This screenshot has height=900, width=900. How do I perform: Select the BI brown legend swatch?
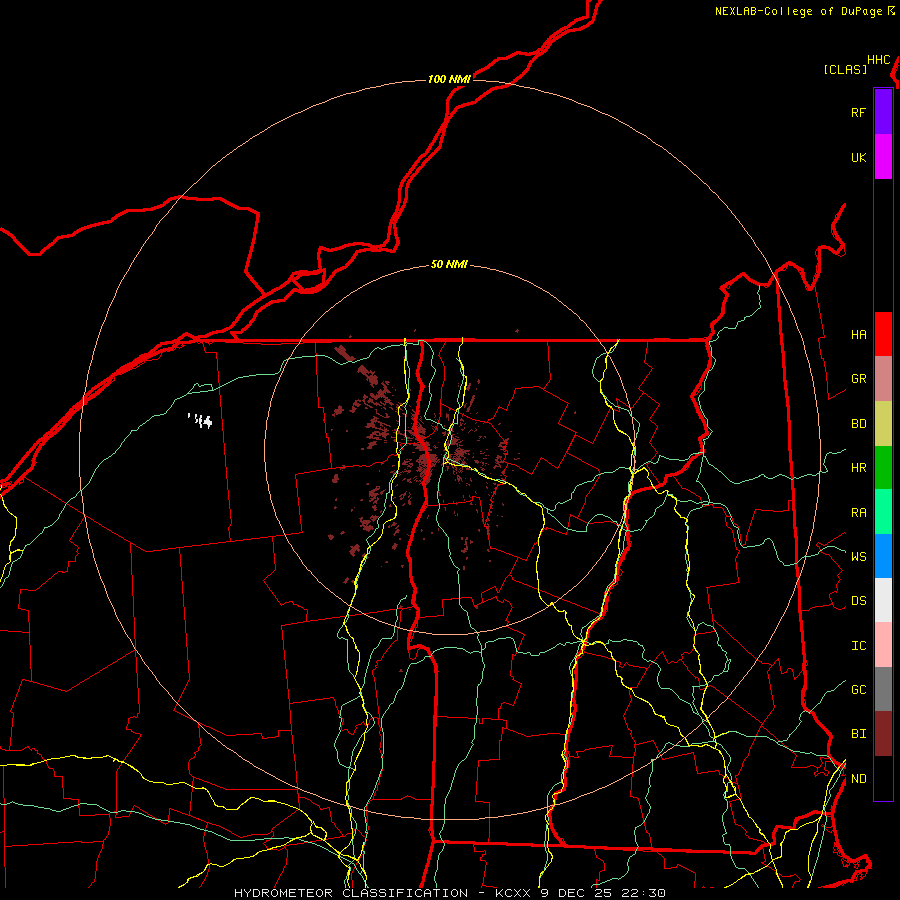pos(883,734)
